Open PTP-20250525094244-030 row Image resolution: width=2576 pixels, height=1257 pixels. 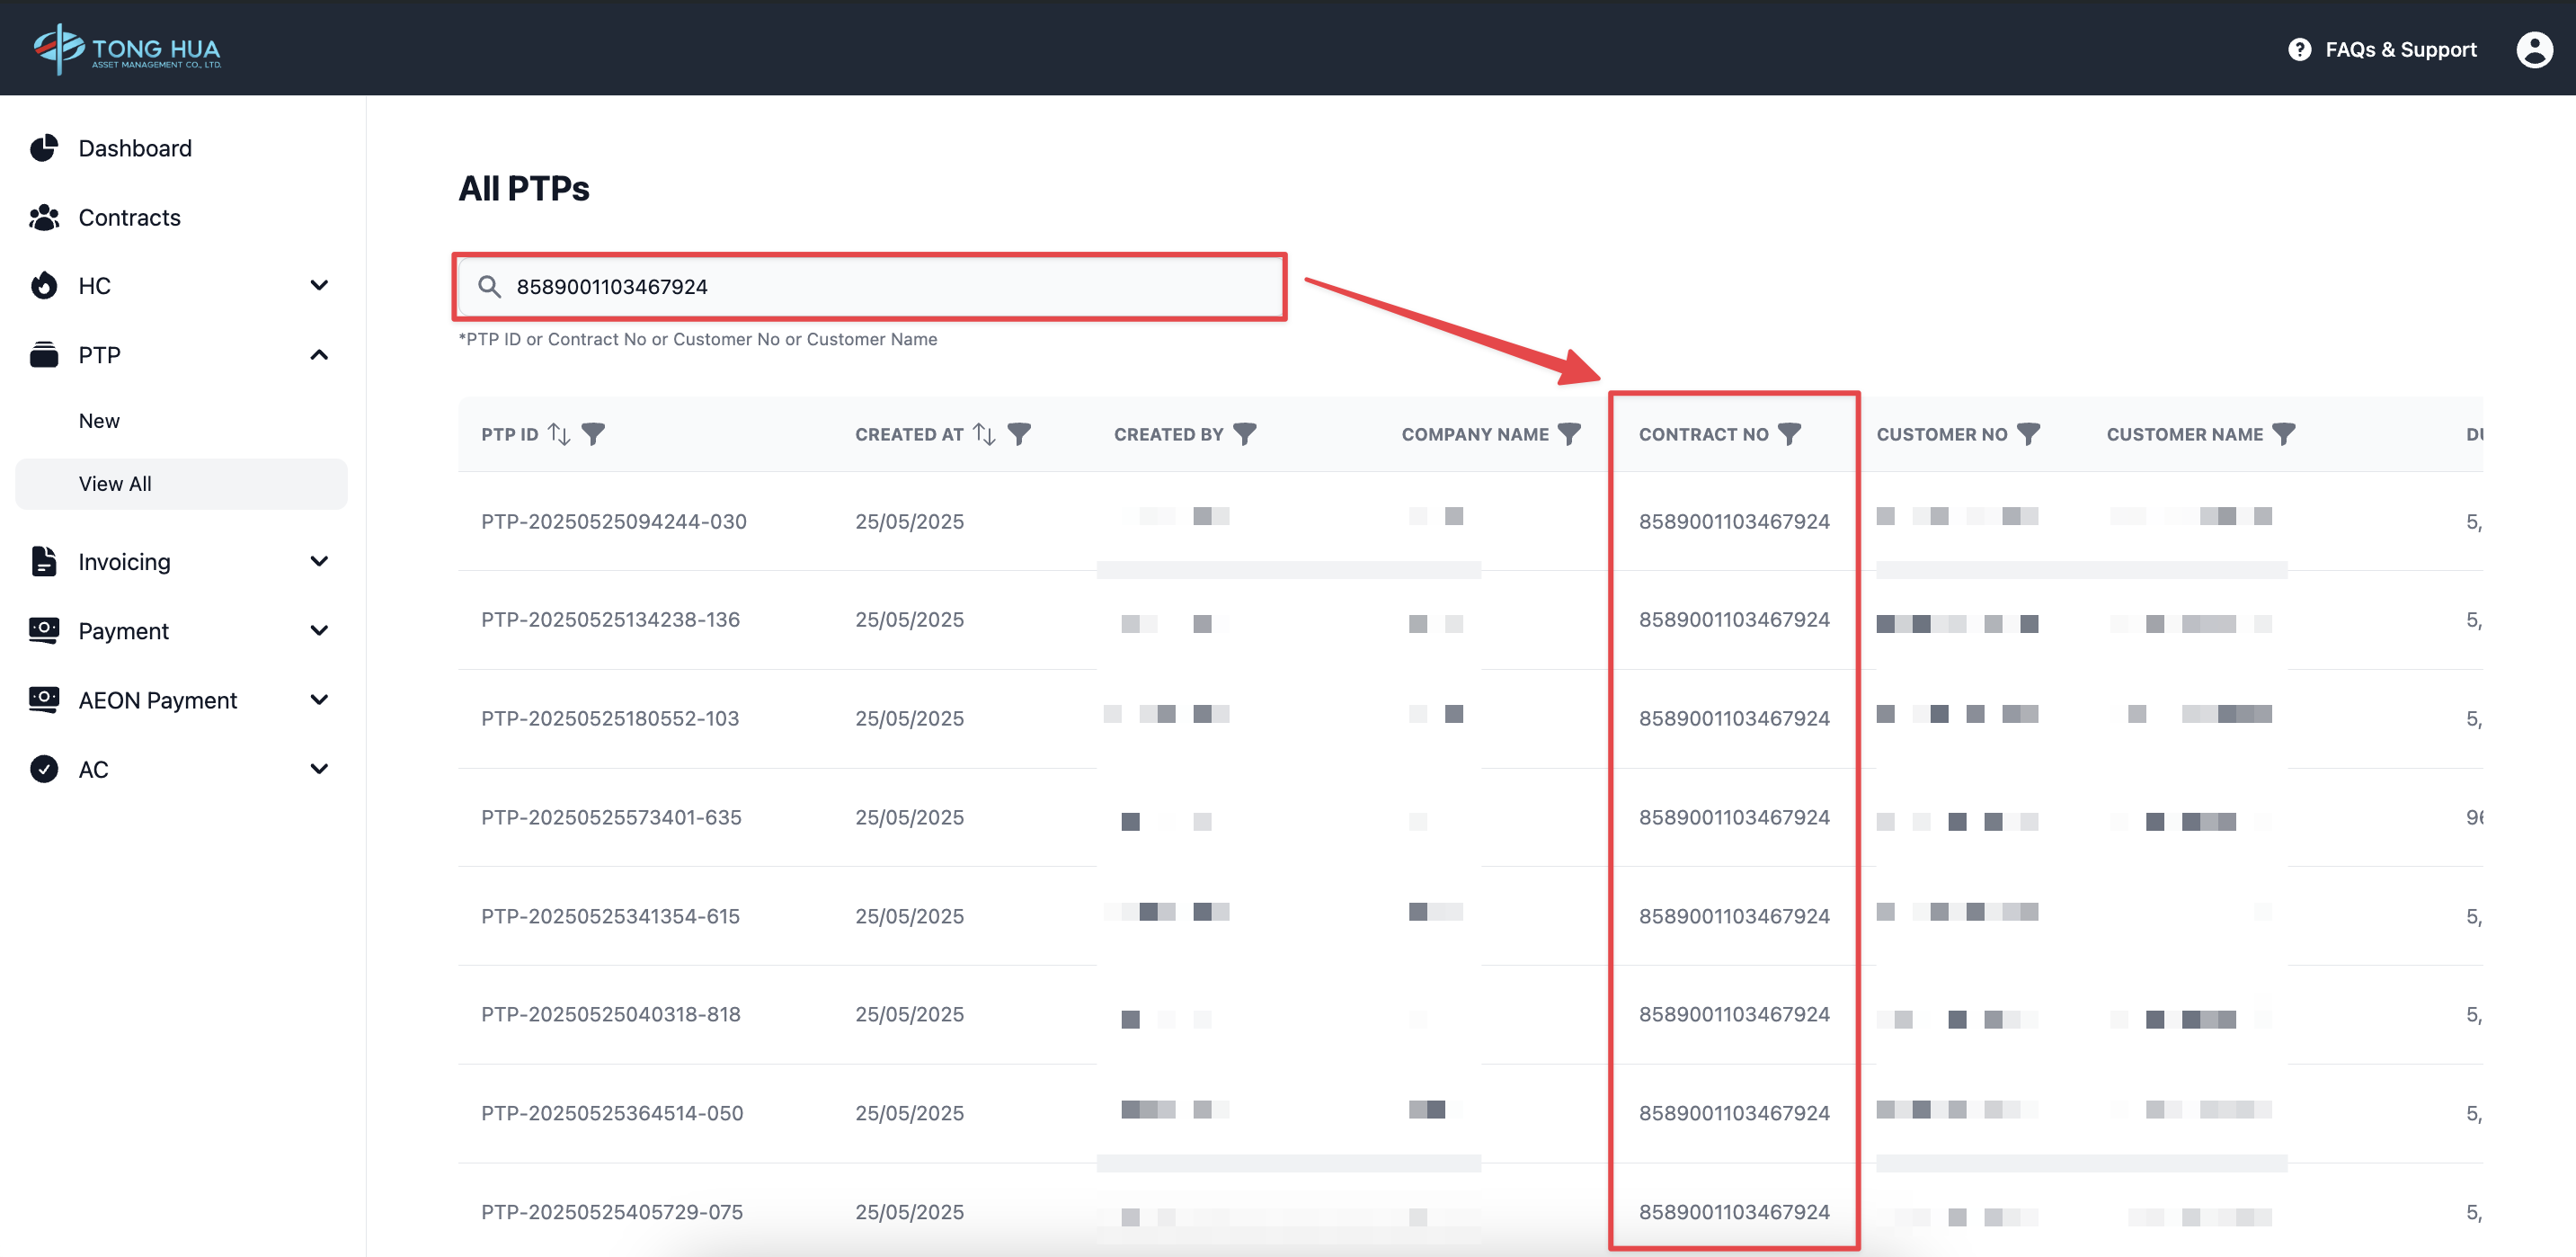[613, 521]
